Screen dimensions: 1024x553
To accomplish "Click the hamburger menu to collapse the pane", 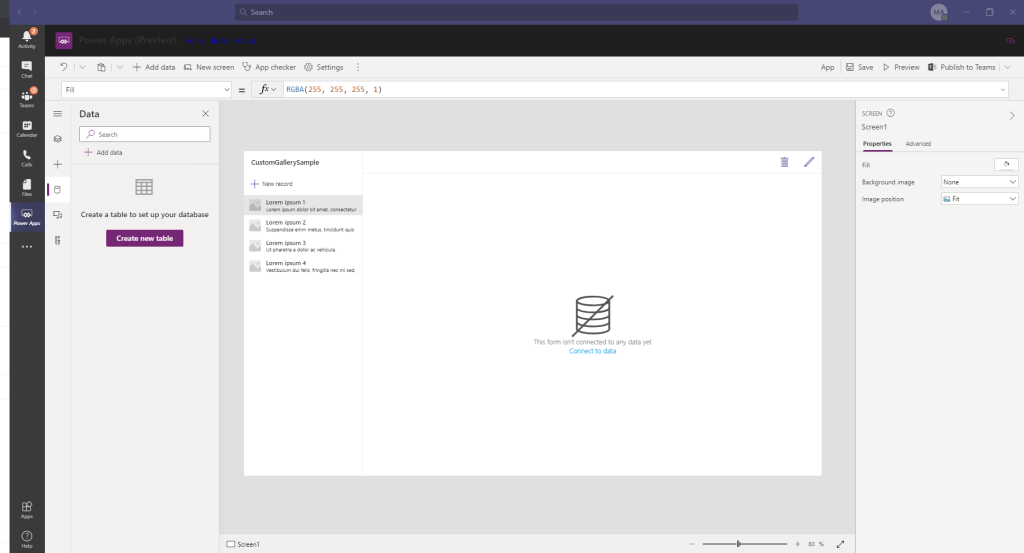I will tap(57, 114).
